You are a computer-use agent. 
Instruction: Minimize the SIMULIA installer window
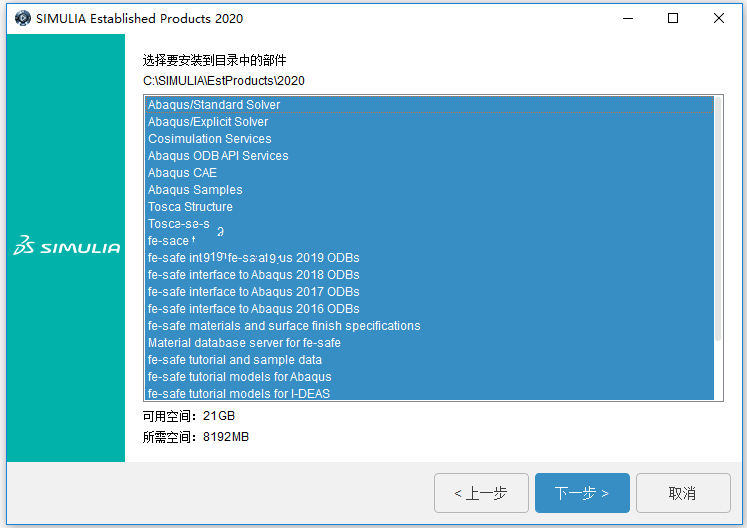pos(628,18)
